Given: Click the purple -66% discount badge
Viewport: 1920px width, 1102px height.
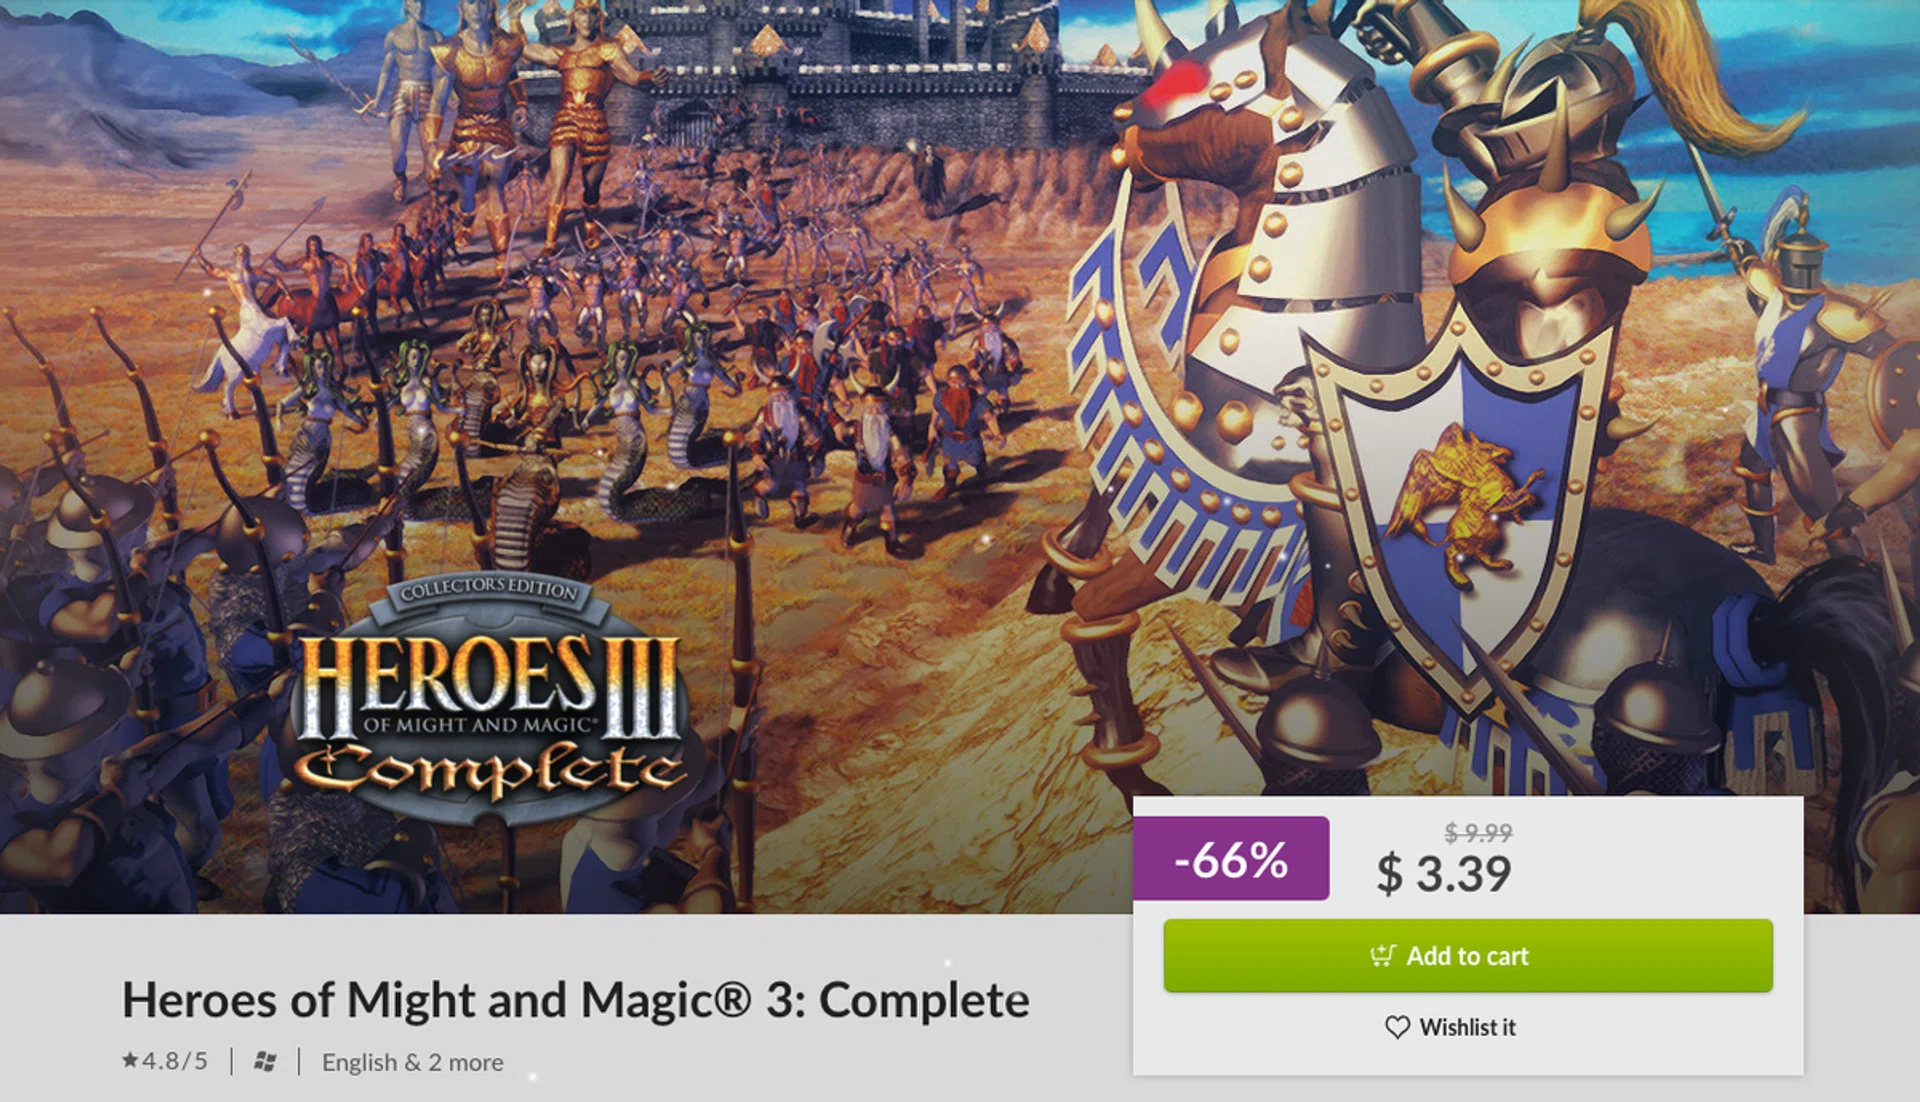Looking at the screenshot, I should (1231, 859).
